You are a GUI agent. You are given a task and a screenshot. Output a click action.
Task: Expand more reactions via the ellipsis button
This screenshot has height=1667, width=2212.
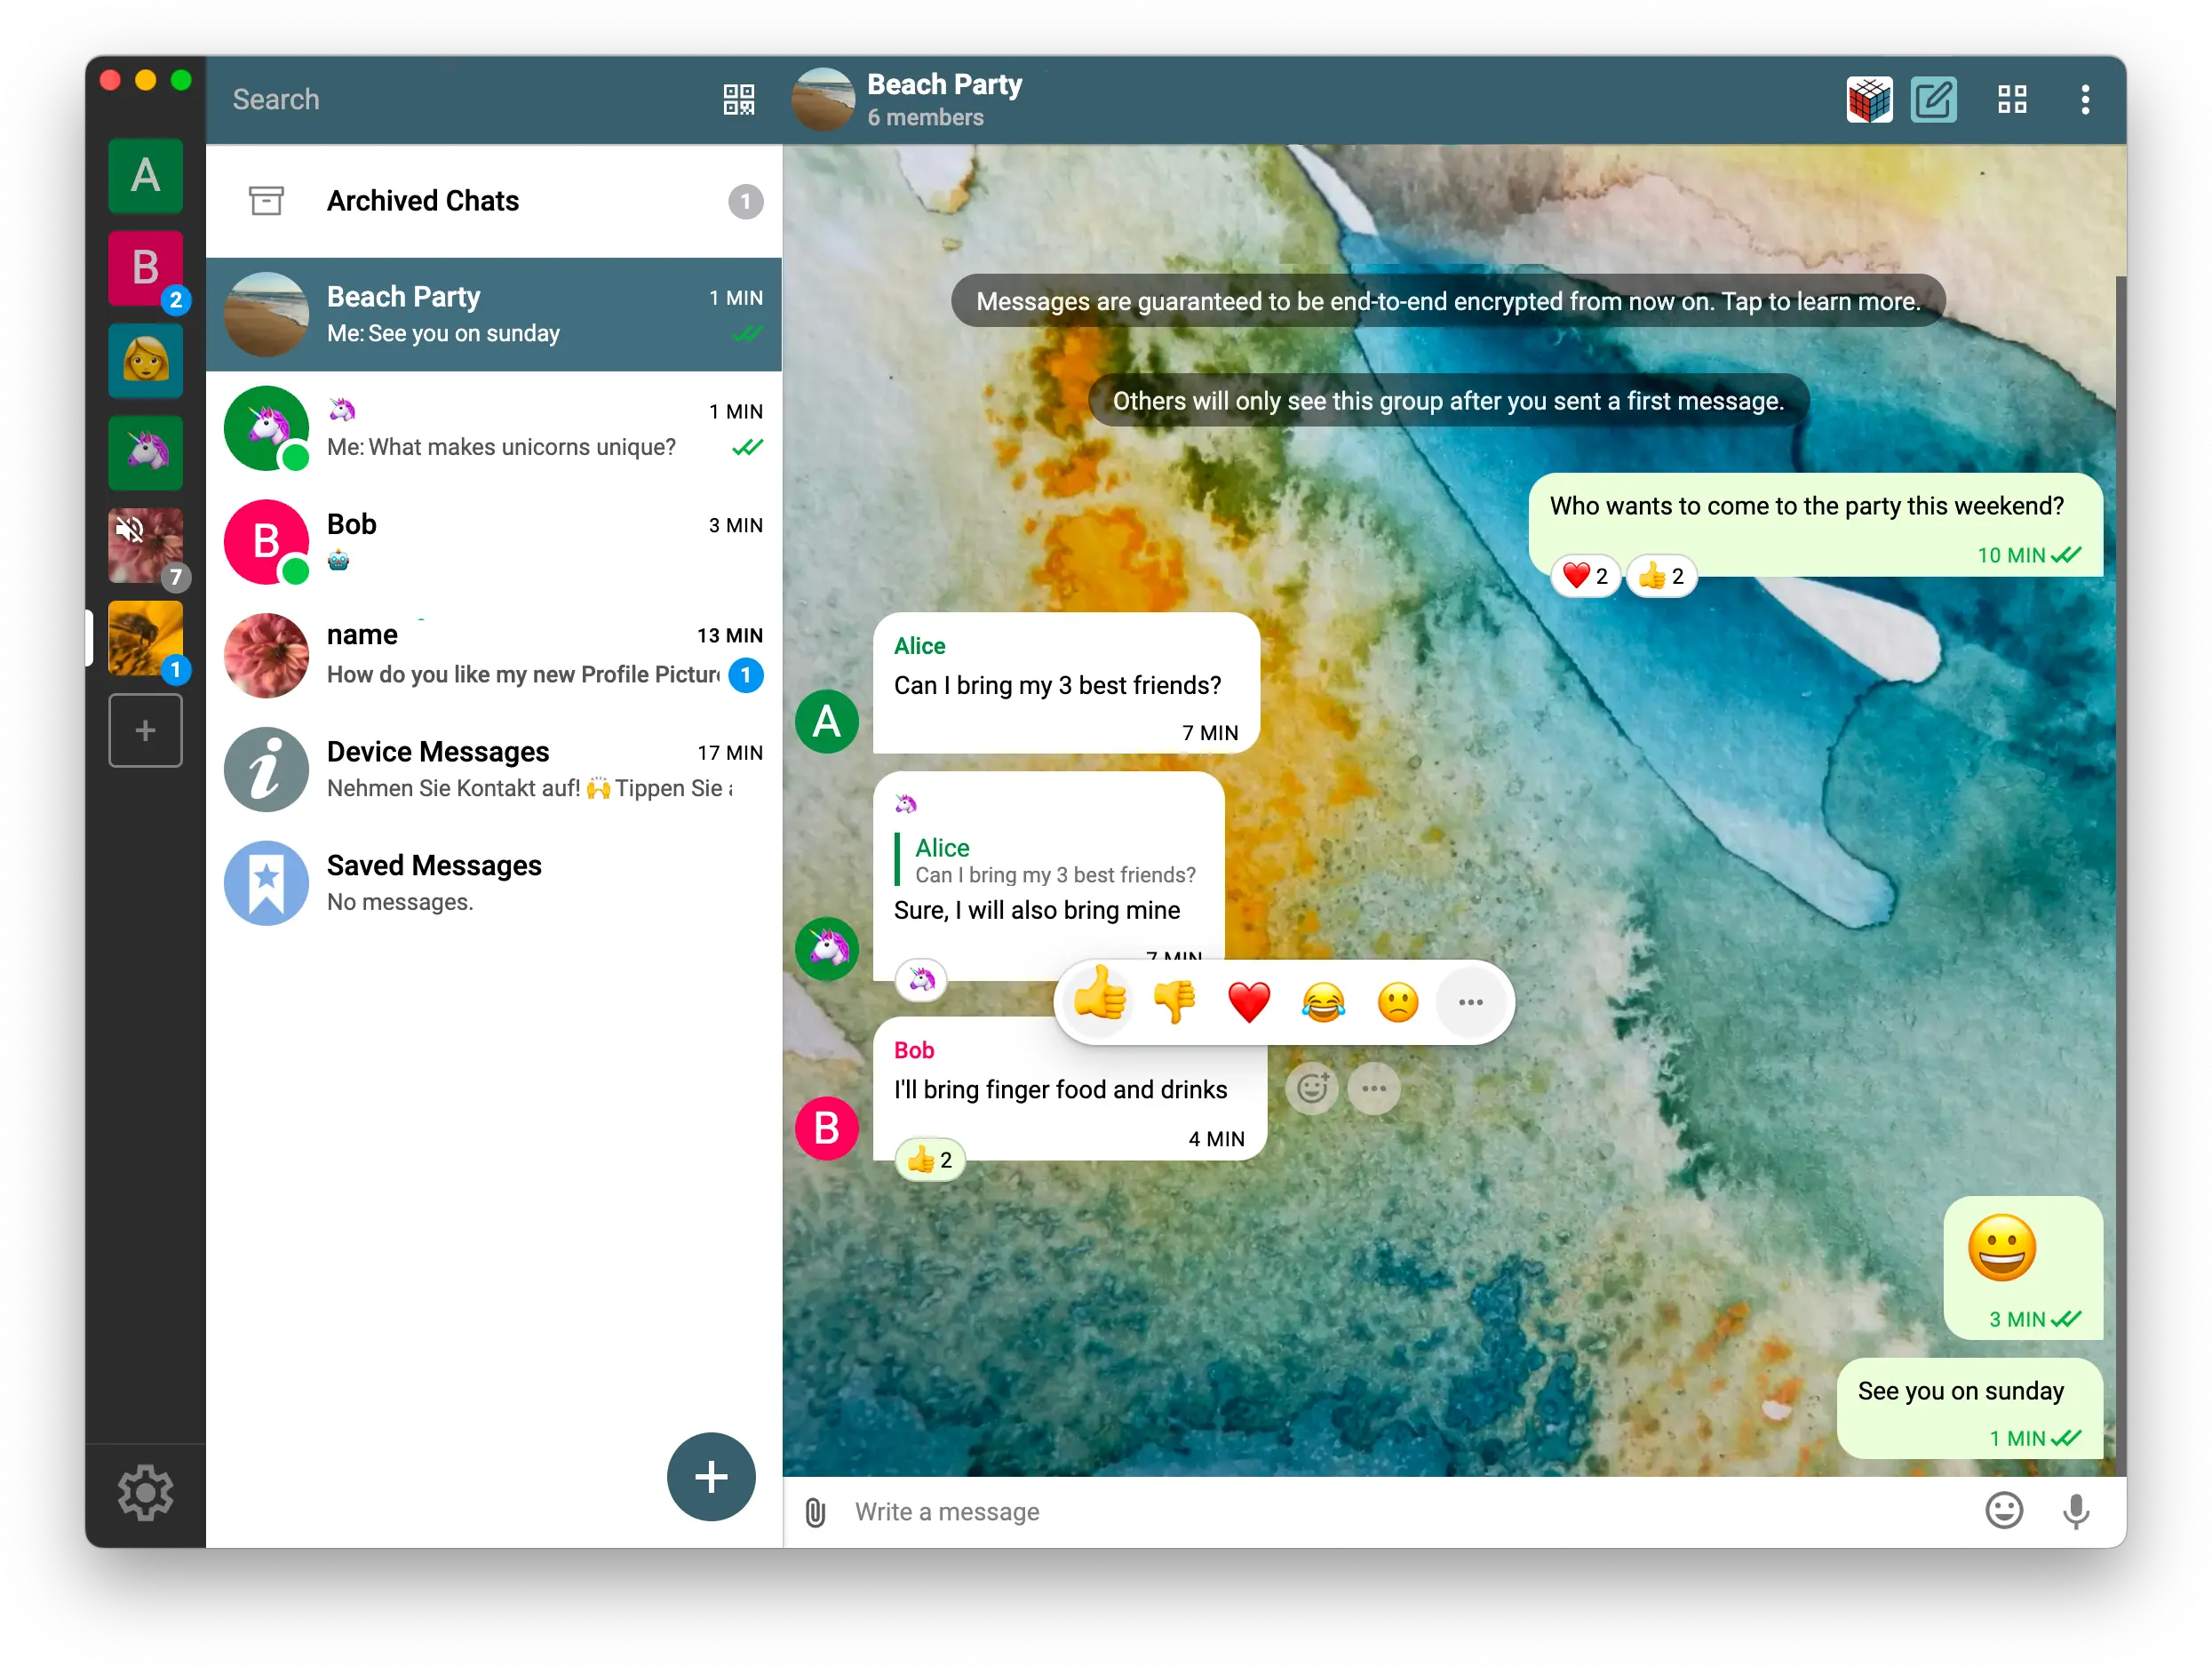[1470, 1002]
